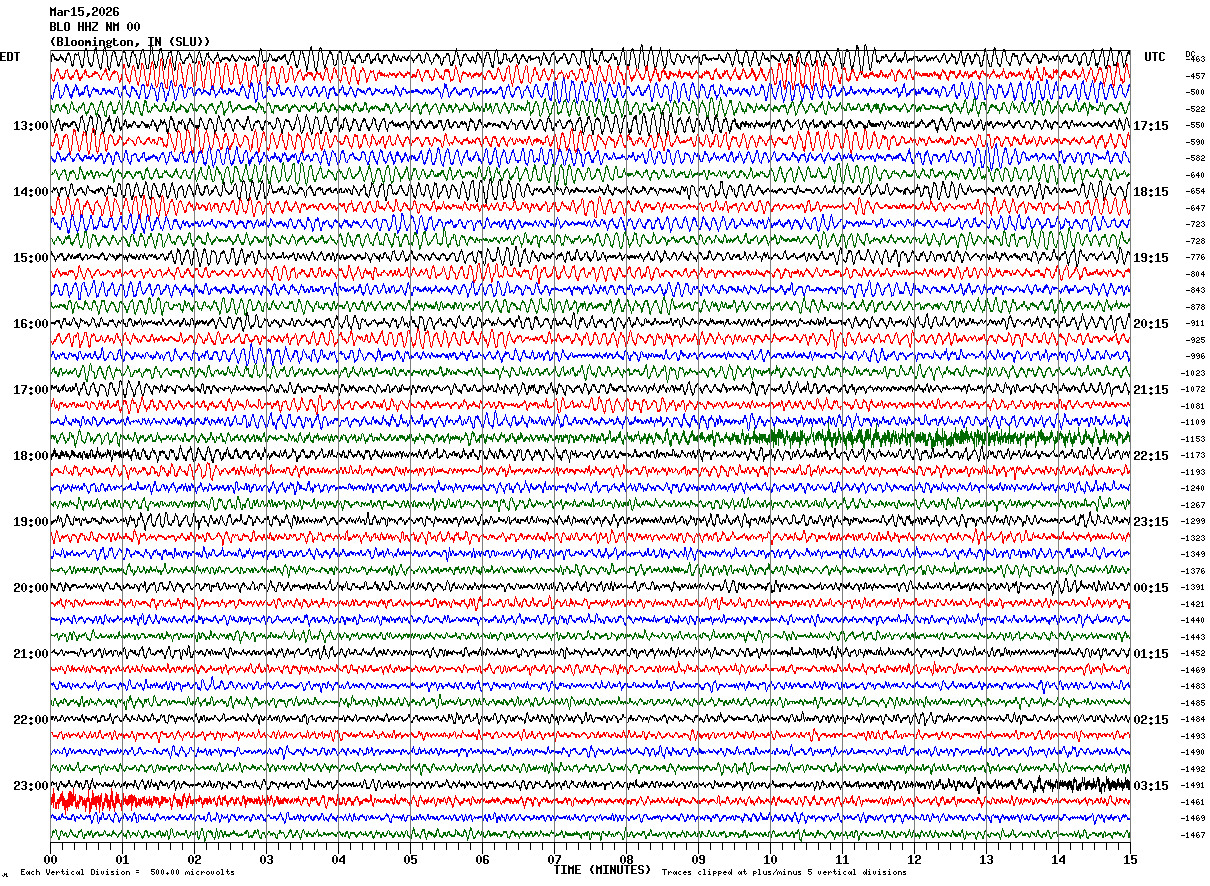Click the Bloomington, IN (SLU) location label
The height and width of the screenshot is (886, 1210).
tap(130, 42)
